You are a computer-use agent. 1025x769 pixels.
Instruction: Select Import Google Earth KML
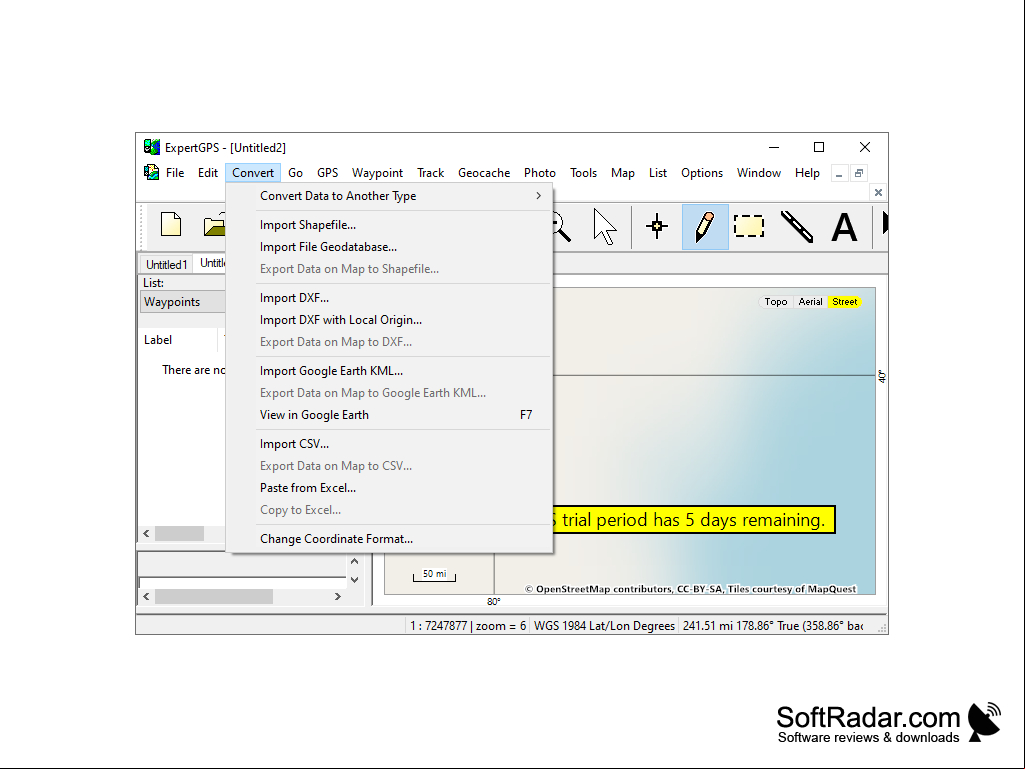click(x=390, y=371)
